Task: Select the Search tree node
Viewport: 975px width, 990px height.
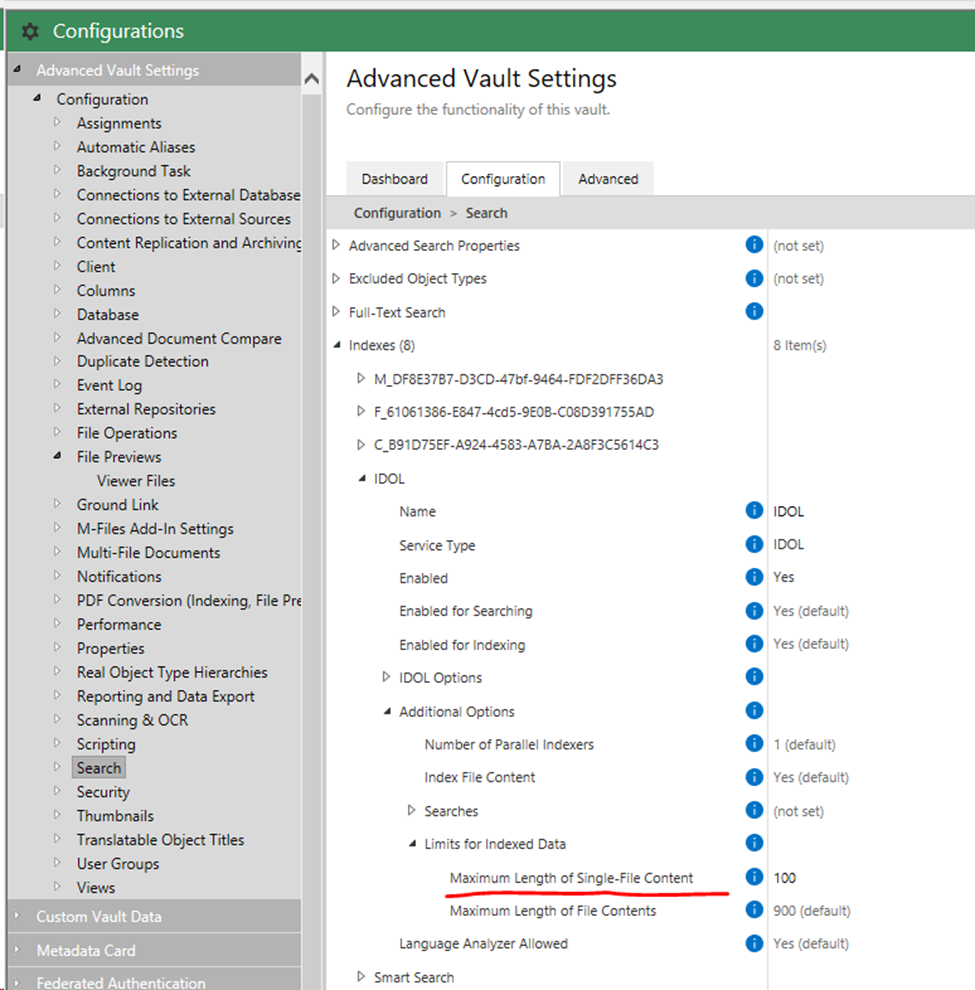Action: pos(99,768)
